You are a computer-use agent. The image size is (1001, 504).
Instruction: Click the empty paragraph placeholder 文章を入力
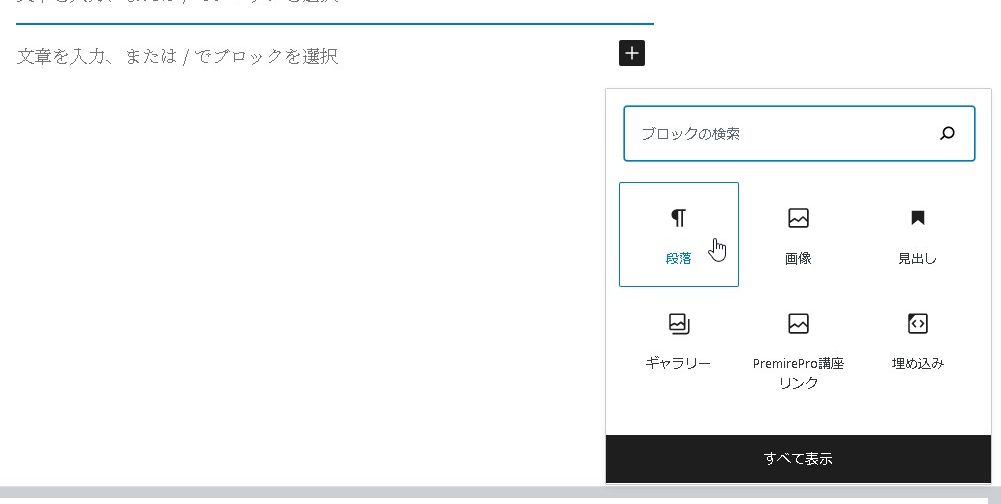coord(178,56)
